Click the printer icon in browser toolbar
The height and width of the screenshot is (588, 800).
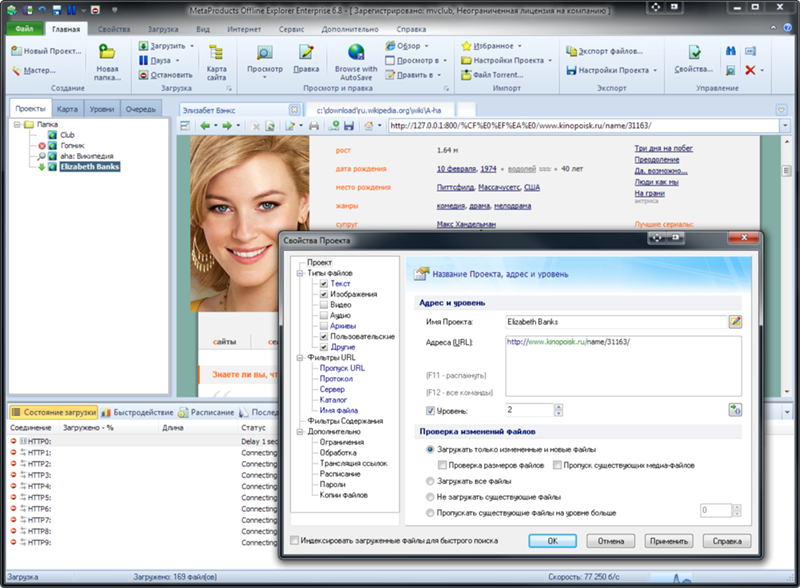pyautogui.click(x=314, y=126)
